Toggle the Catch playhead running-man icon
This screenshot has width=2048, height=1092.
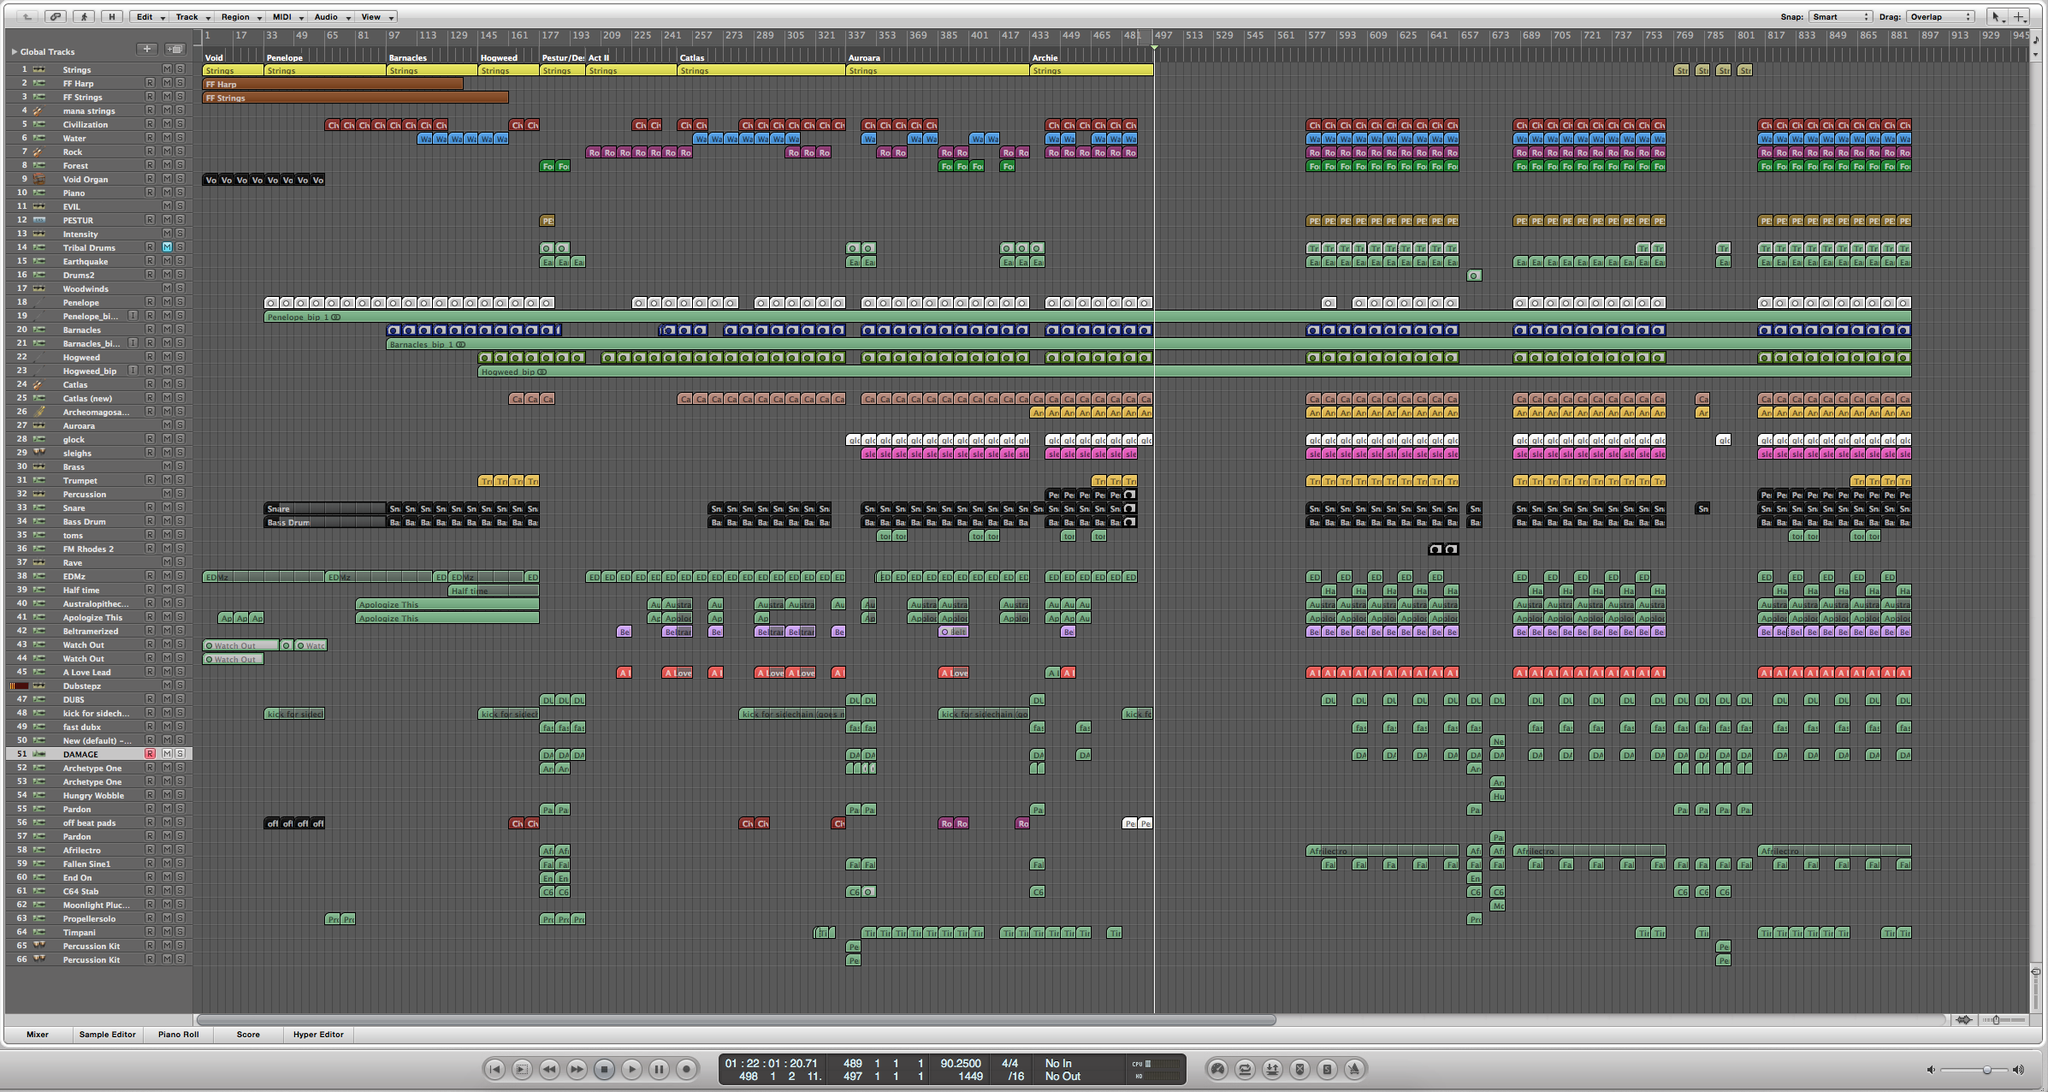tap(84, 16)
